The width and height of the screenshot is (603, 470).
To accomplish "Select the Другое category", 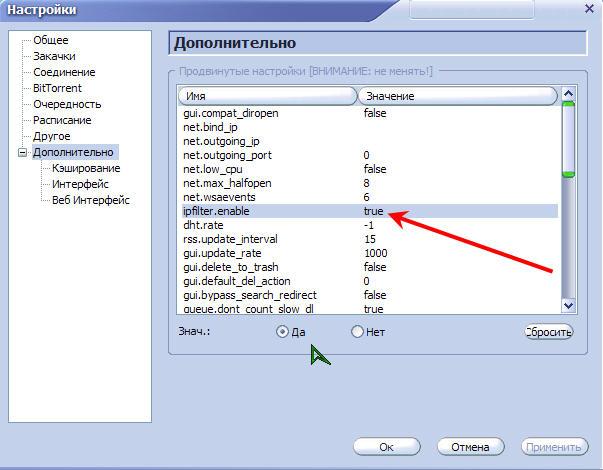I will click(52, 136).
